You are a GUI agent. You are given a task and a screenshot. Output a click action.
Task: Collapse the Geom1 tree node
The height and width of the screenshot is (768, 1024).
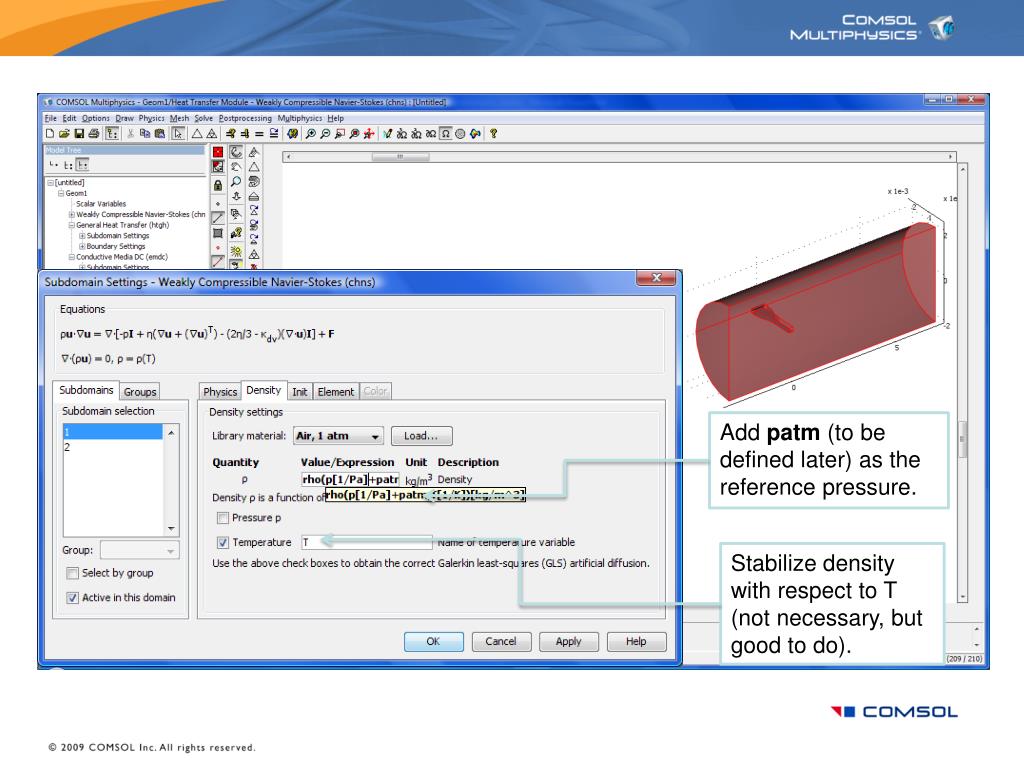(x=61, y=193)
